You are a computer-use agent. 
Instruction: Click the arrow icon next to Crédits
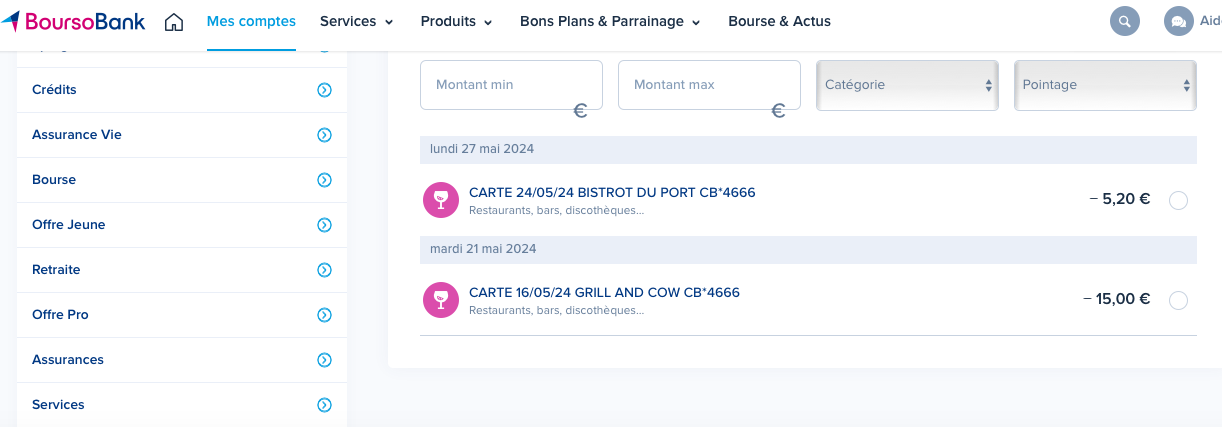pyautogui.click(x=324, y=90)
